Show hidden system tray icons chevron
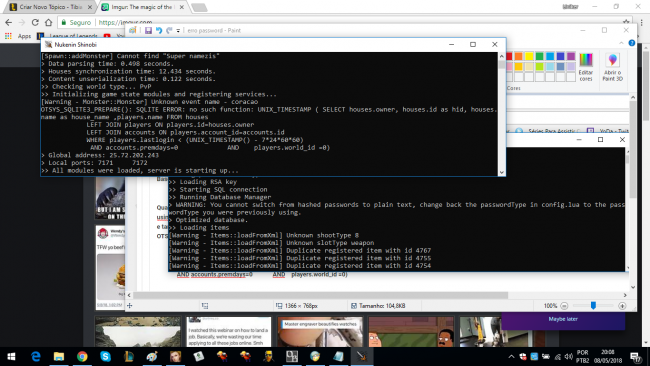650x366 pixels. tap(511, 356)
